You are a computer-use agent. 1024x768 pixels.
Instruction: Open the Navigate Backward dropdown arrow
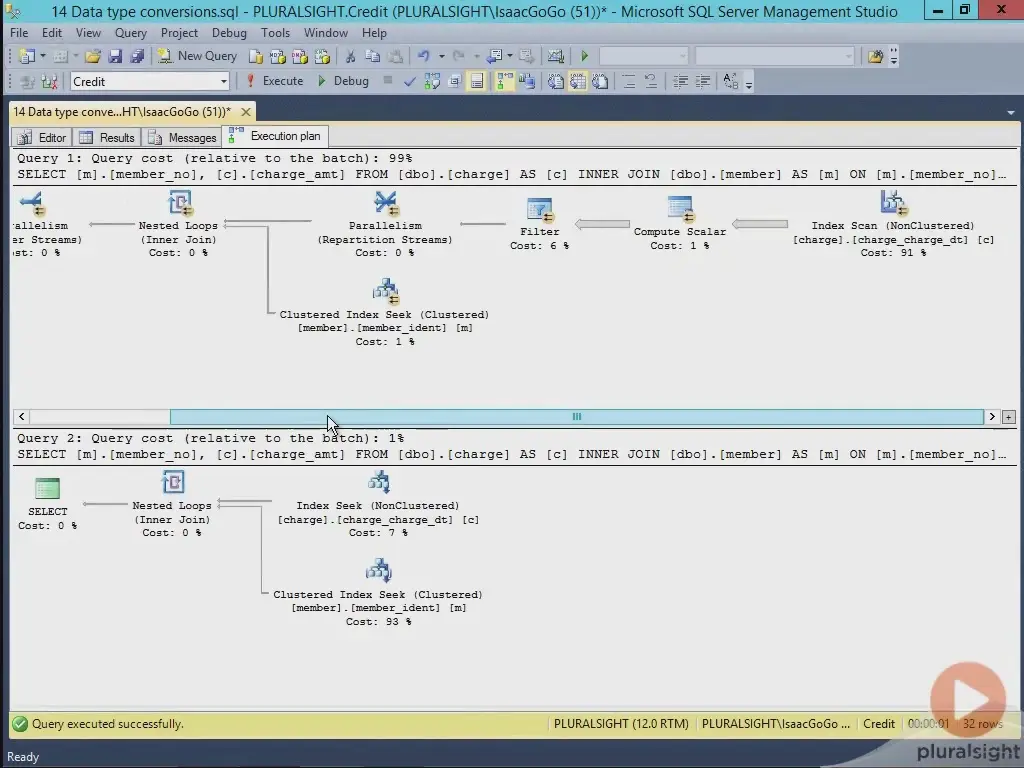pyautogui.click(x=509, y=56)
